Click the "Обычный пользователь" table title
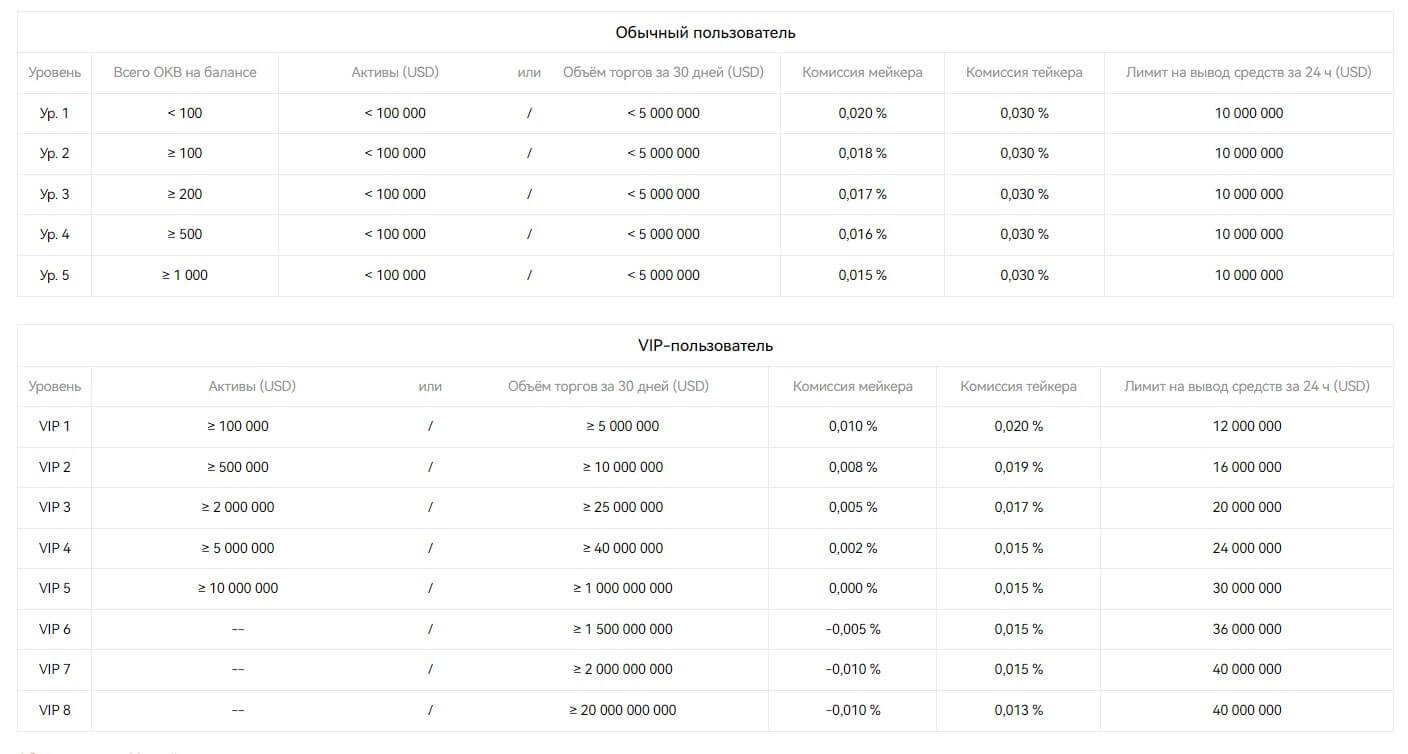Screen dimensions: 1408x754 pos(705,33)
